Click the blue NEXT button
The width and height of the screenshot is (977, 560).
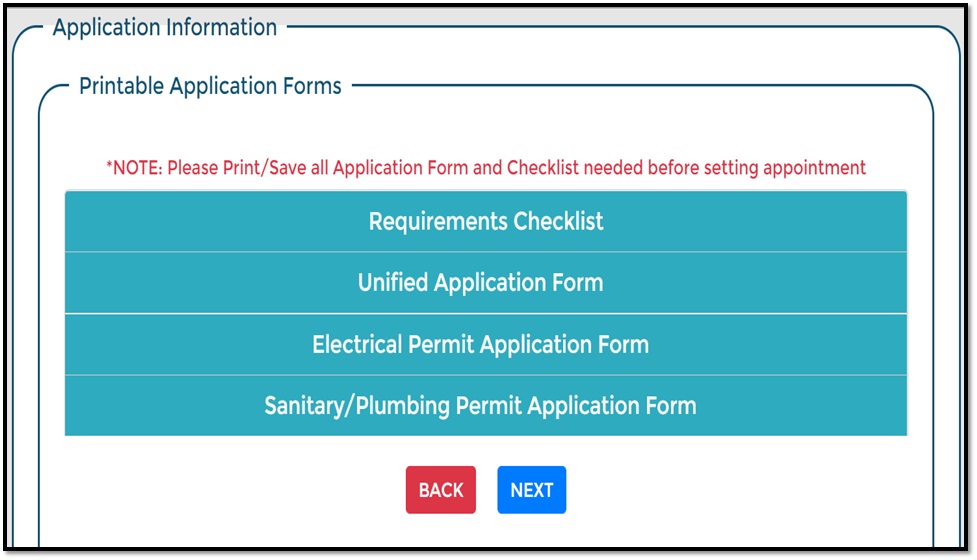tap(532, 490)
